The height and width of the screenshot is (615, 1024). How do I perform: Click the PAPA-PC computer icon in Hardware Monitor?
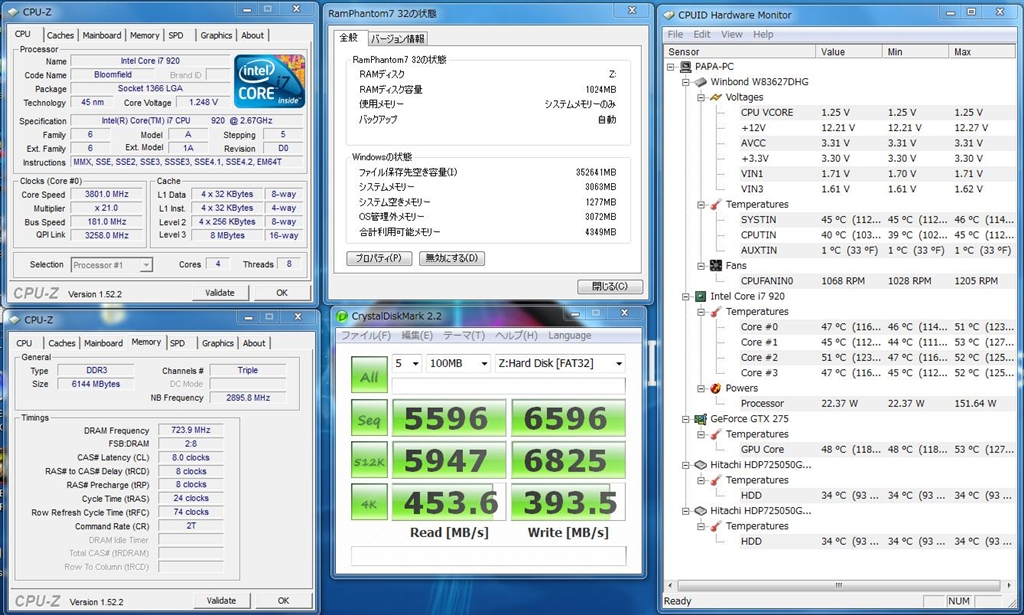[x=686, y=67]
